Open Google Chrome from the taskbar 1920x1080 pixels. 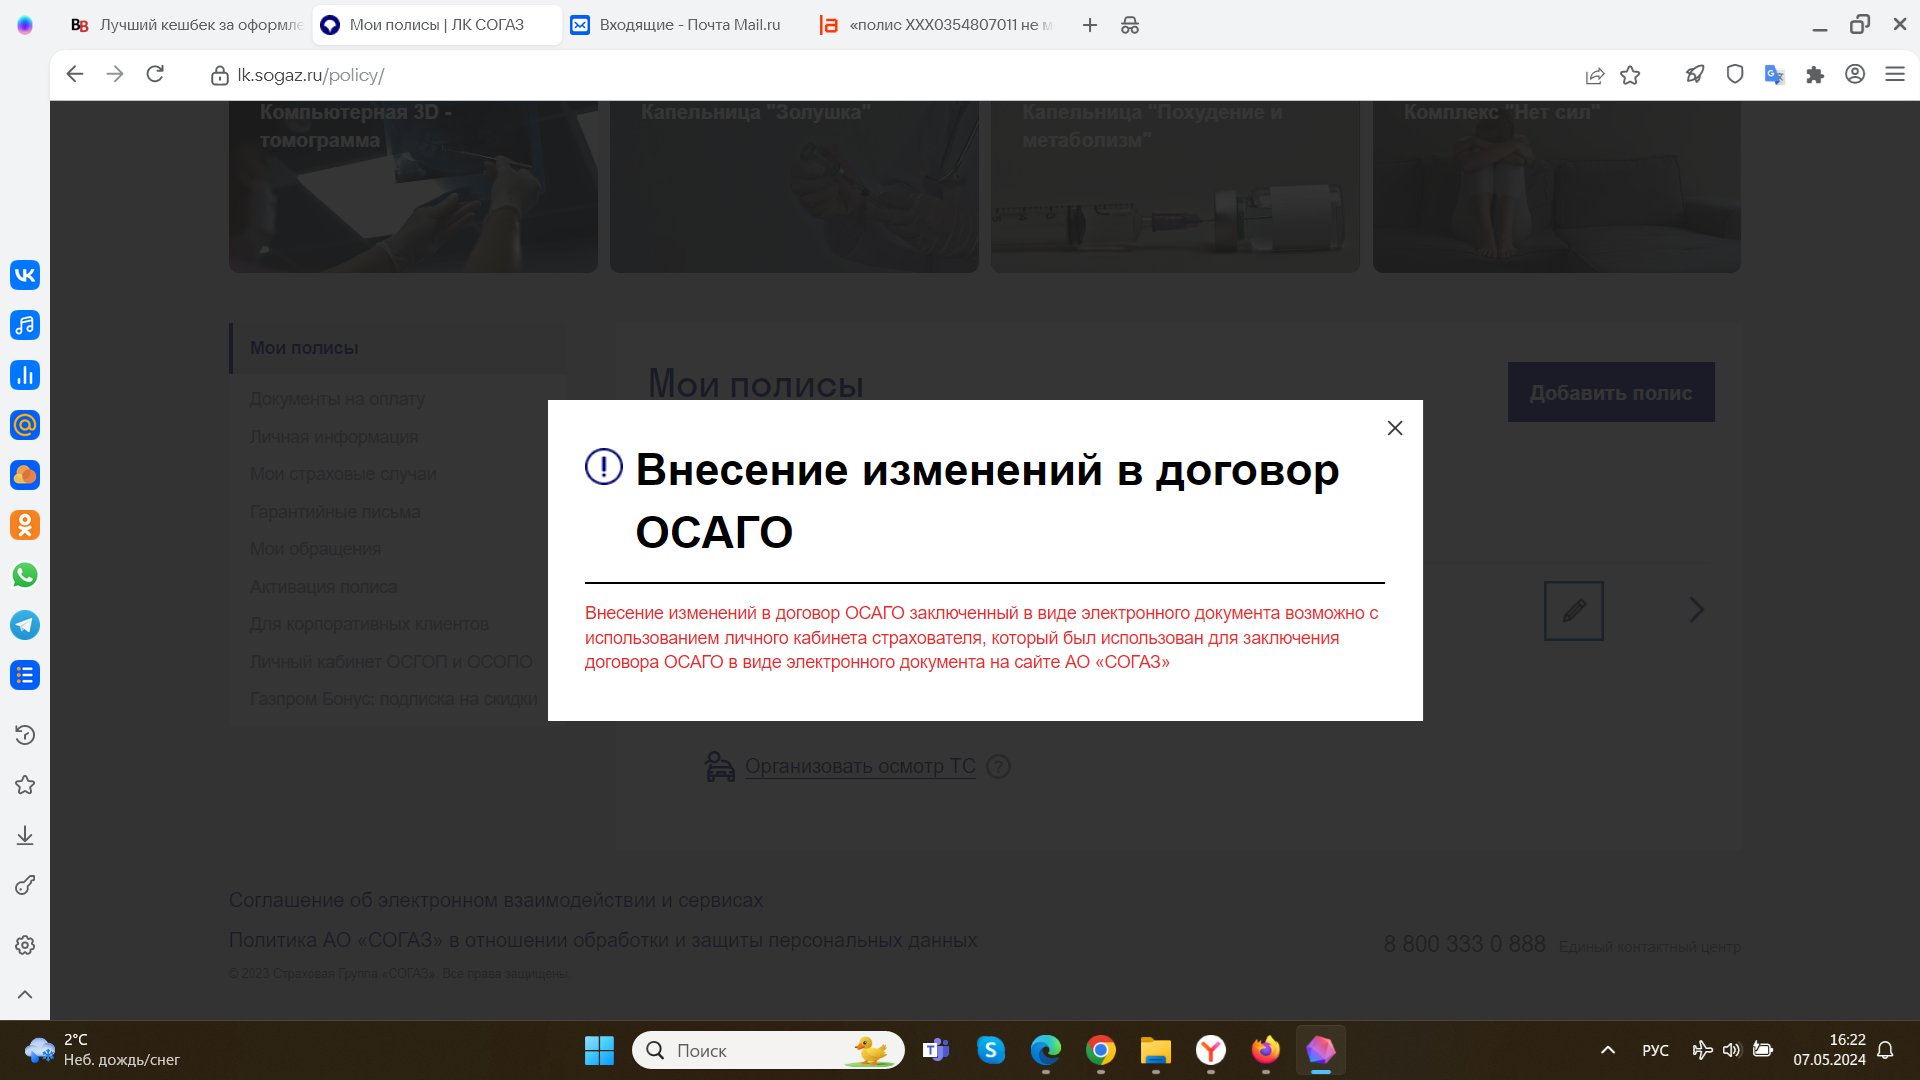coord(1101,1050)
